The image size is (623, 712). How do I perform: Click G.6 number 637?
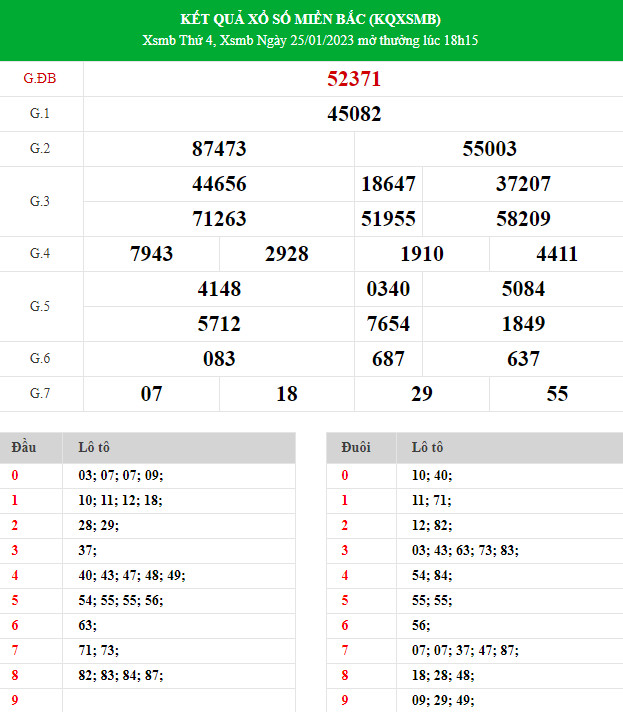523,359
